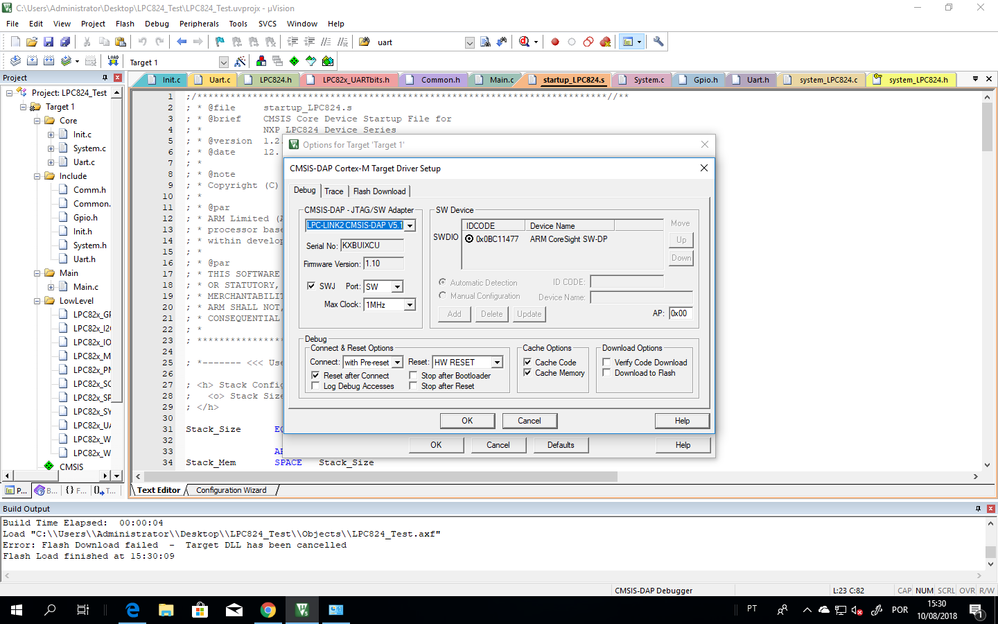Open the Reset HW RESET dropdown
The image size is (998, 624).
click(497, 362)
